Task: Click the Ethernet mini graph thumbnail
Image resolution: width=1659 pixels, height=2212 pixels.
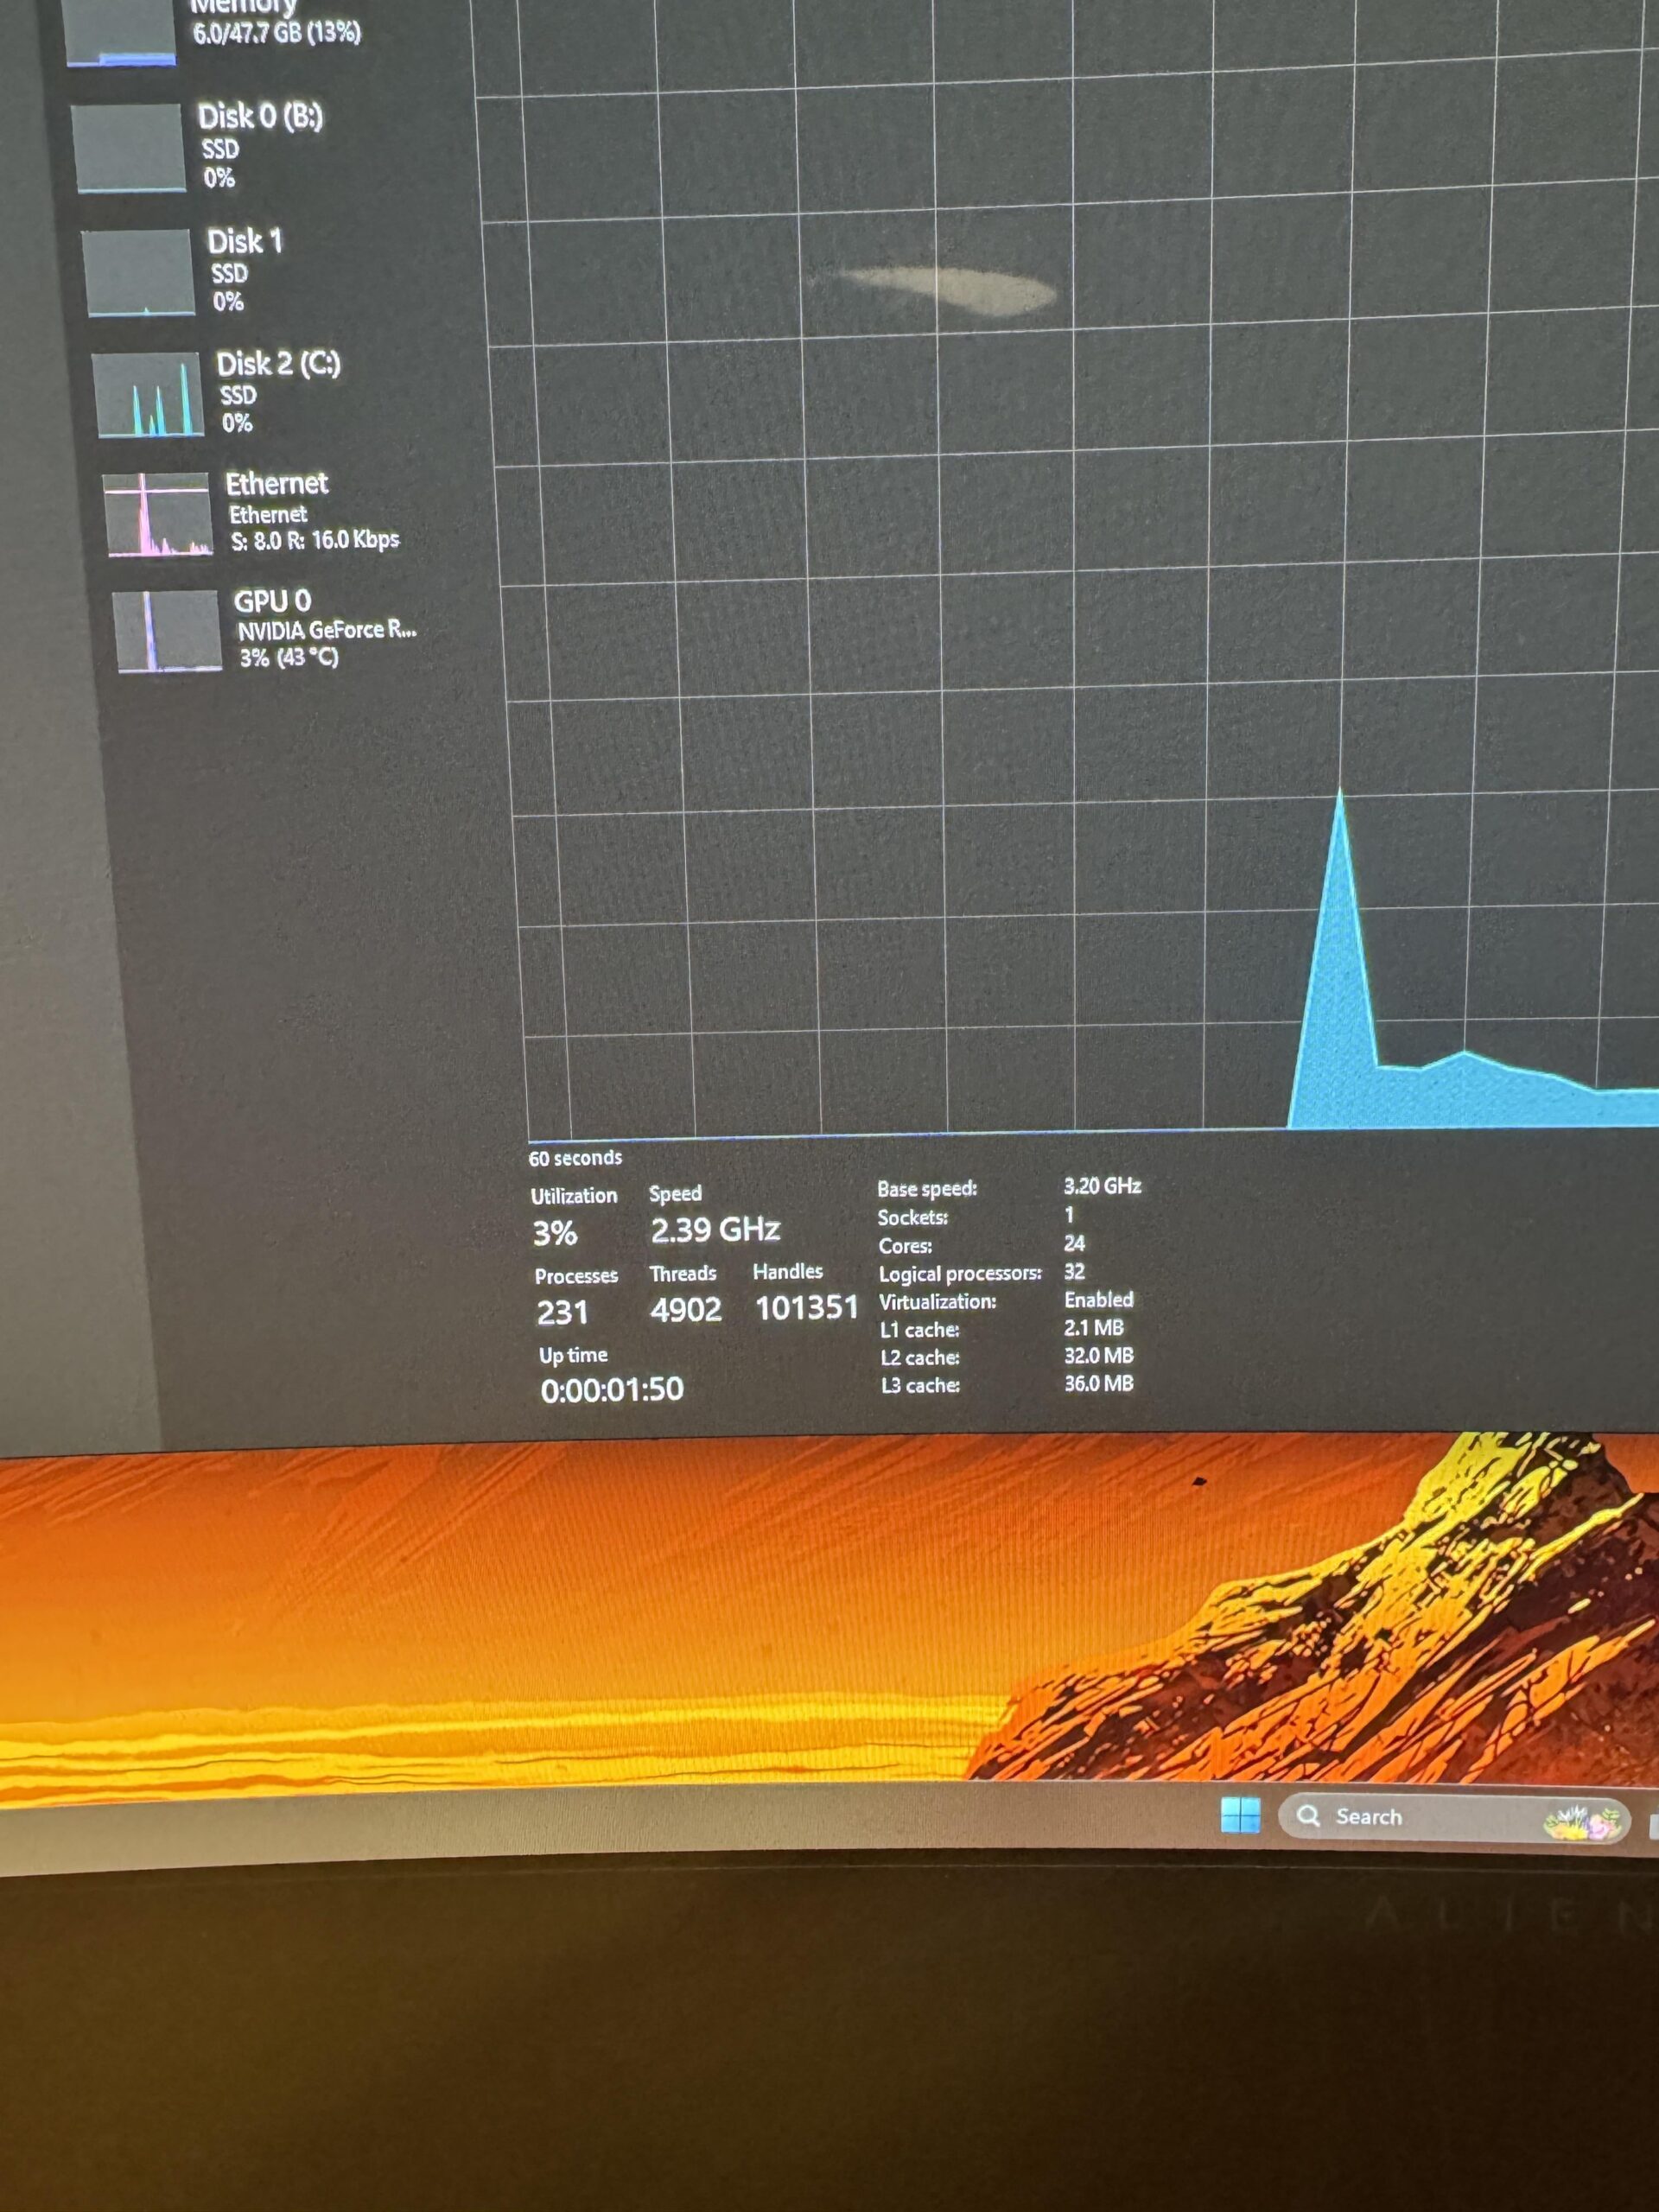Action: (x=158, y=514)
